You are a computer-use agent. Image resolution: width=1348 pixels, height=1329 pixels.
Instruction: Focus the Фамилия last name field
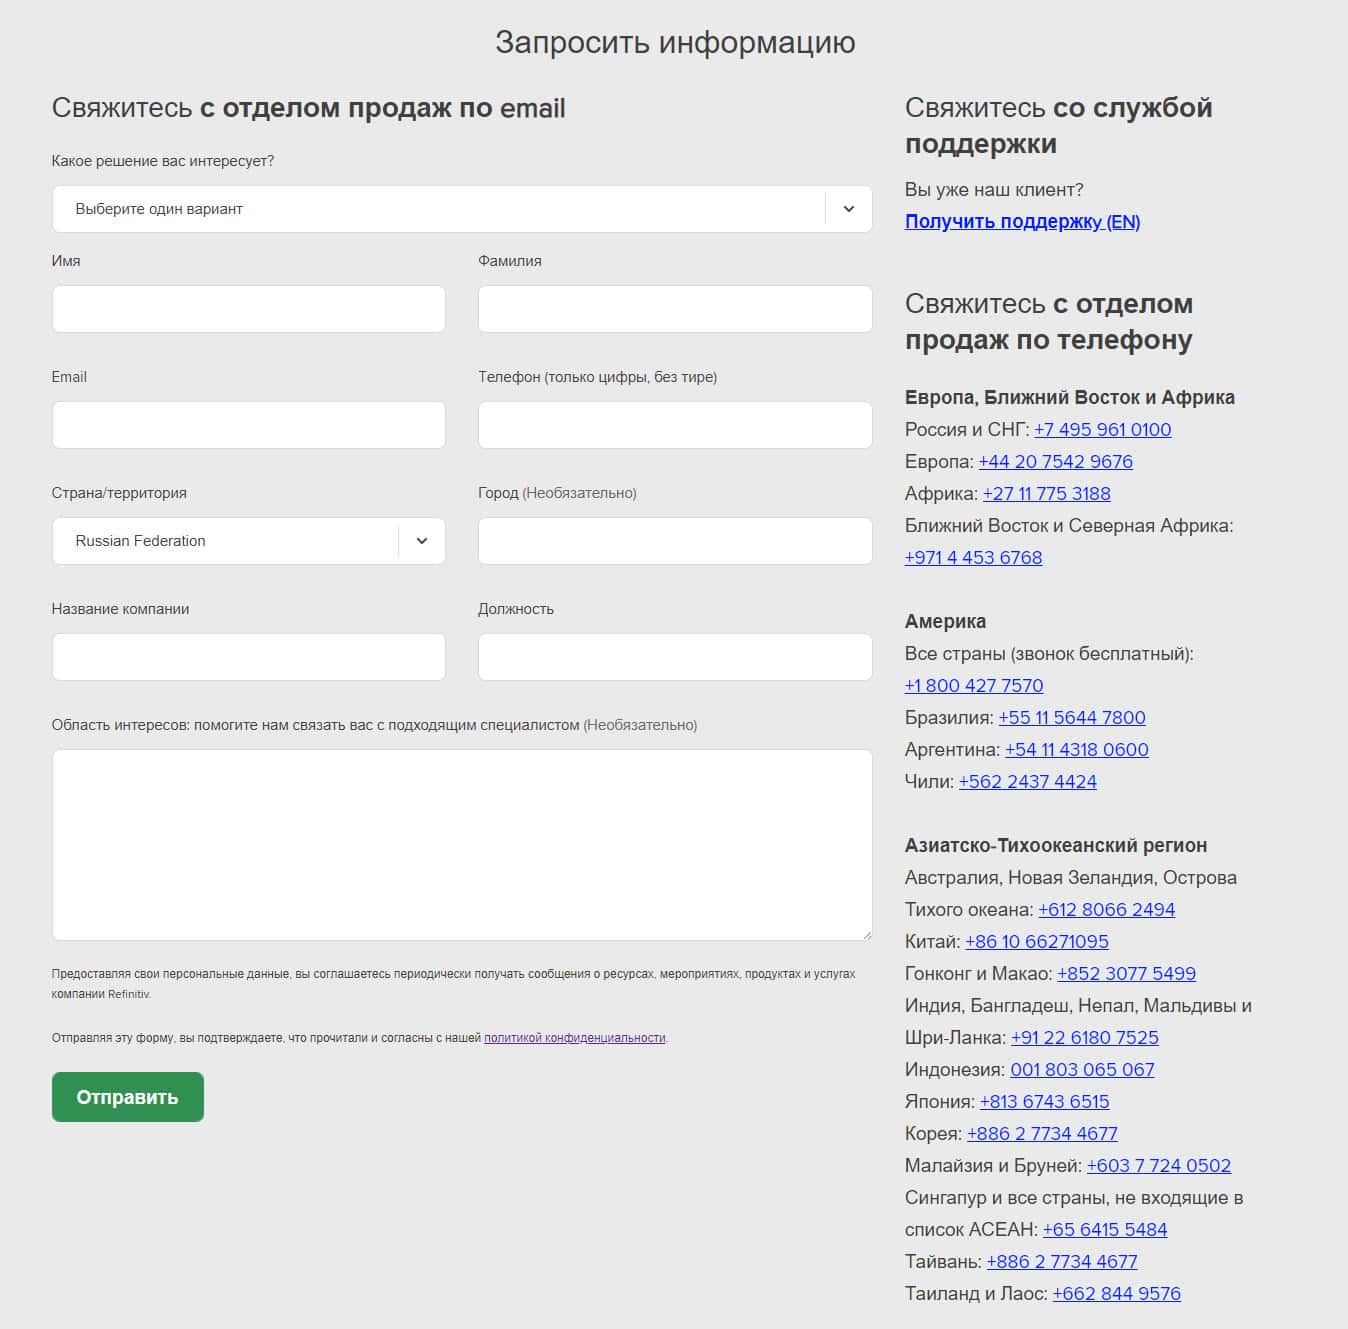(674, 309)
